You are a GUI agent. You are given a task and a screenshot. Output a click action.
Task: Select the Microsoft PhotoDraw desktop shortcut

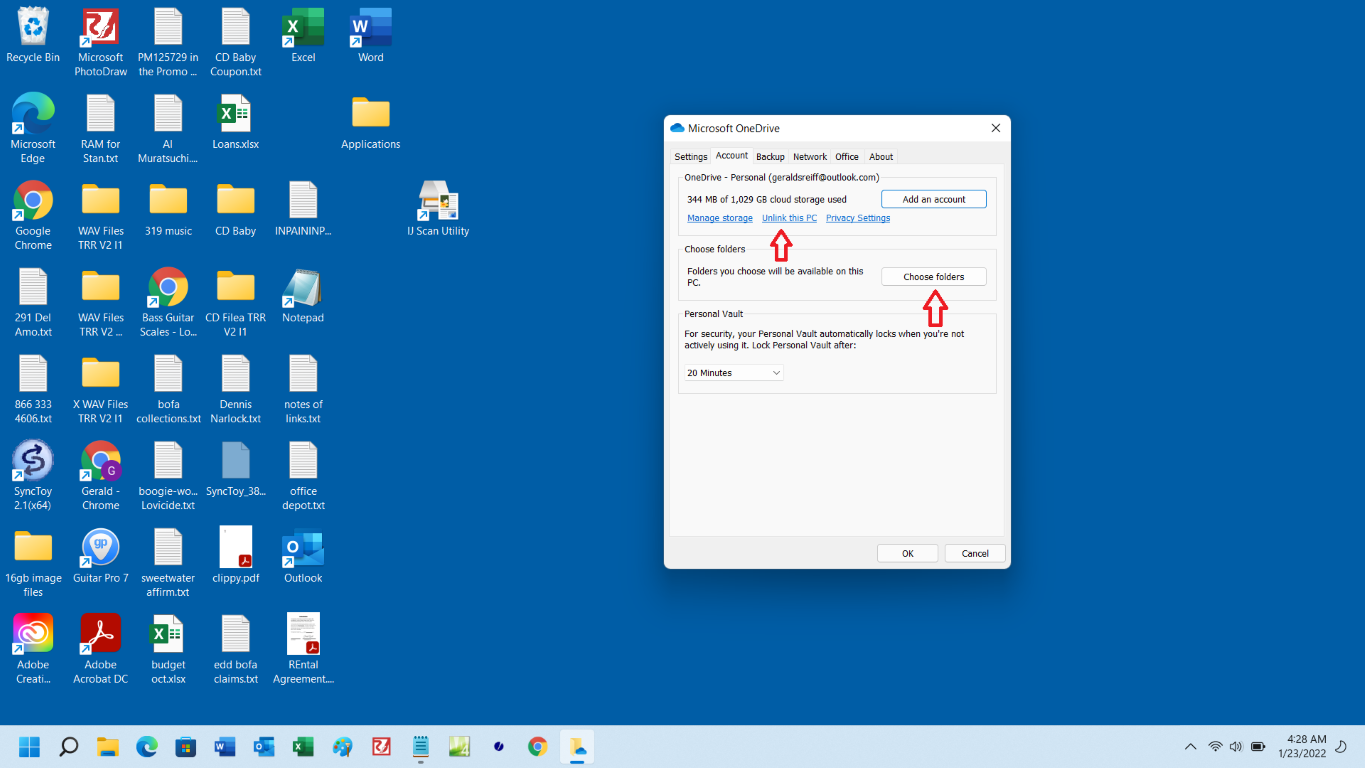point(101,43)
